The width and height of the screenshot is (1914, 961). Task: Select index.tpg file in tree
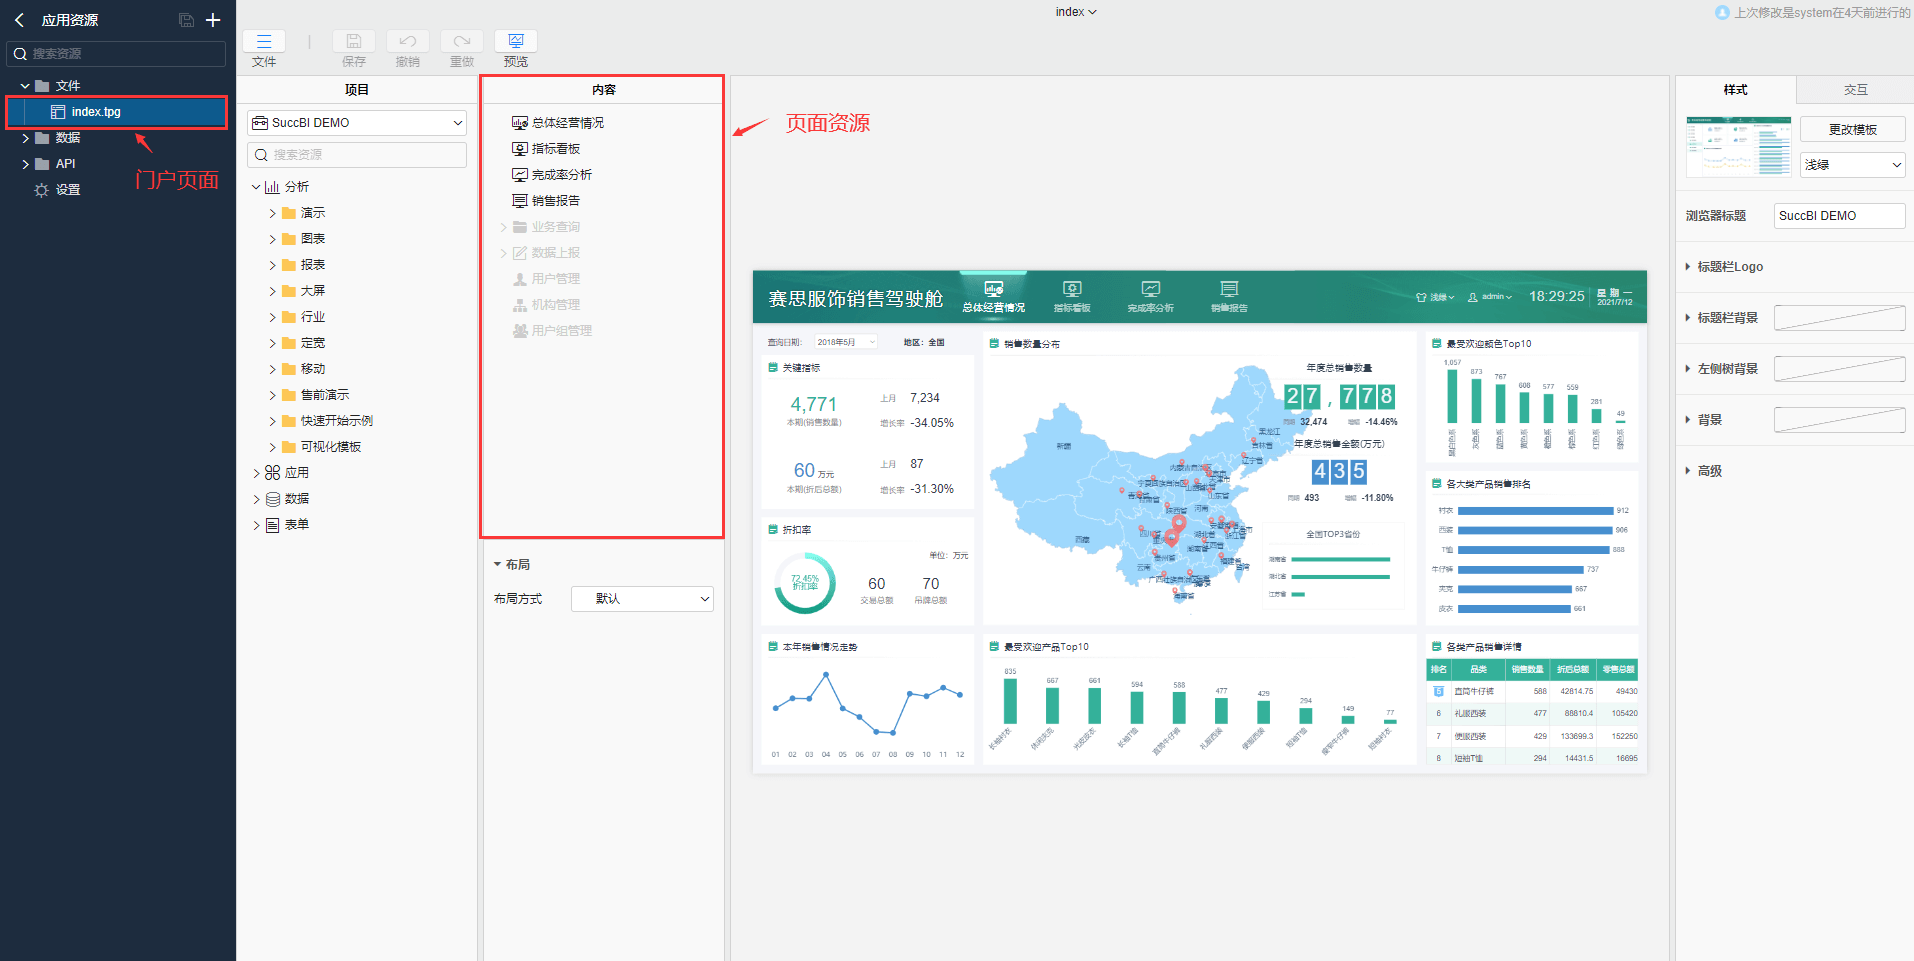point(96,112)
